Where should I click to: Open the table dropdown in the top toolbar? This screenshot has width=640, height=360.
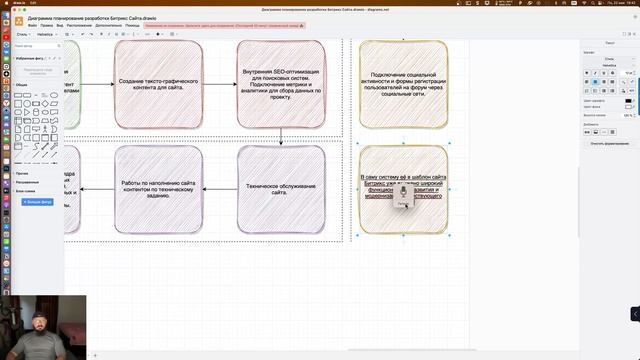173,34
